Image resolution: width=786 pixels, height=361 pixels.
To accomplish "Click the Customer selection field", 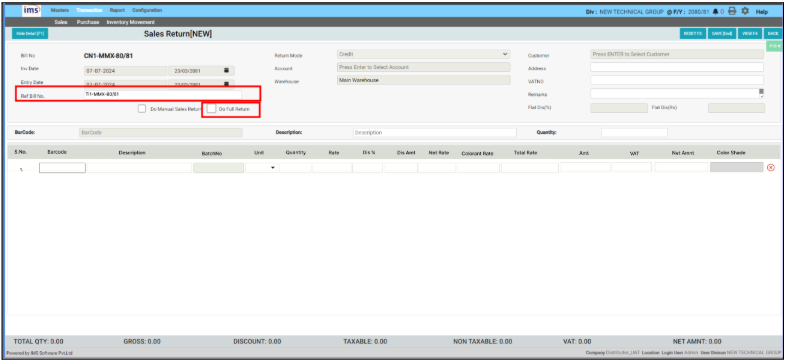I will point(677,54).
